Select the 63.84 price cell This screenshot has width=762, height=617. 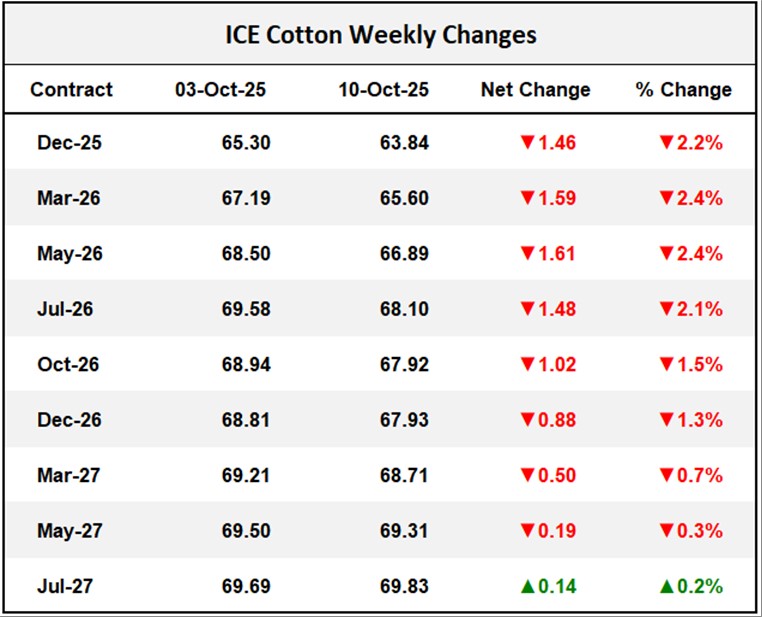(404, 143)
